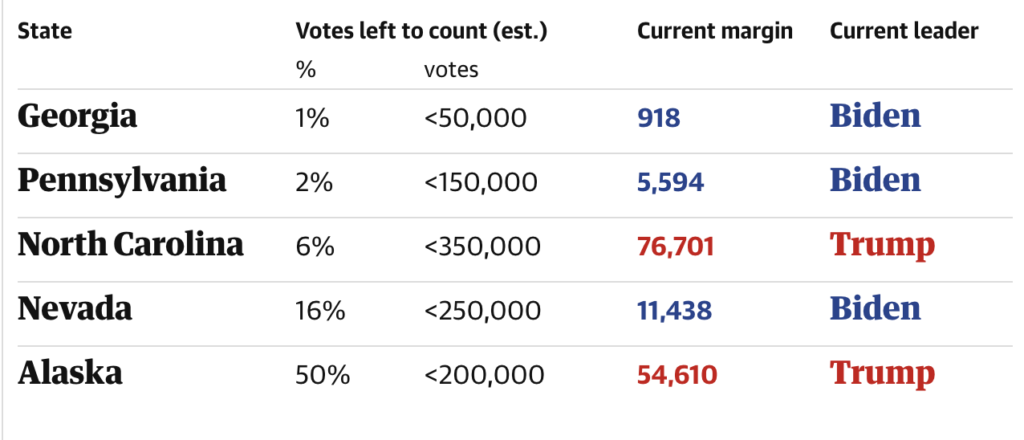This screenshot has width=1024, height=440.
Task: Click North Carolina's 76,701 margin value
Action: click(x=675, y=246)
